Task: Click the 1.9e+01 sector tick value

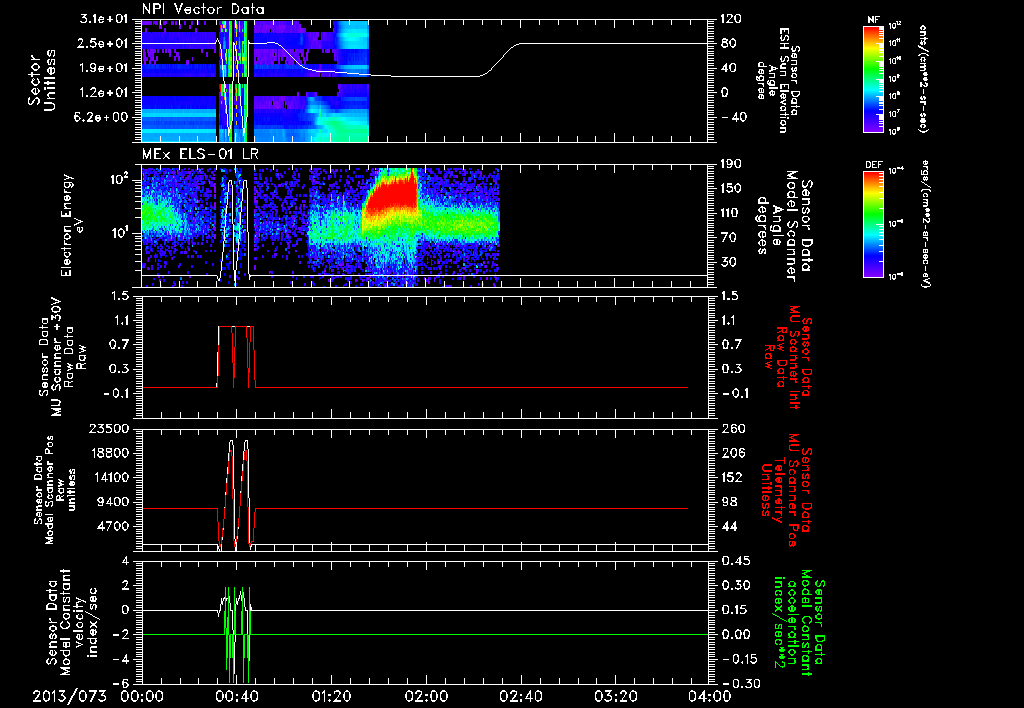Action: coord(105,68)
